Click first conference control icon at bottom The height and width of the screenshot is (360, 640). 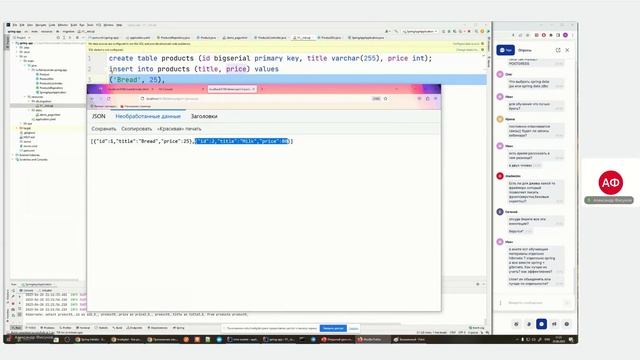(516, 324)
